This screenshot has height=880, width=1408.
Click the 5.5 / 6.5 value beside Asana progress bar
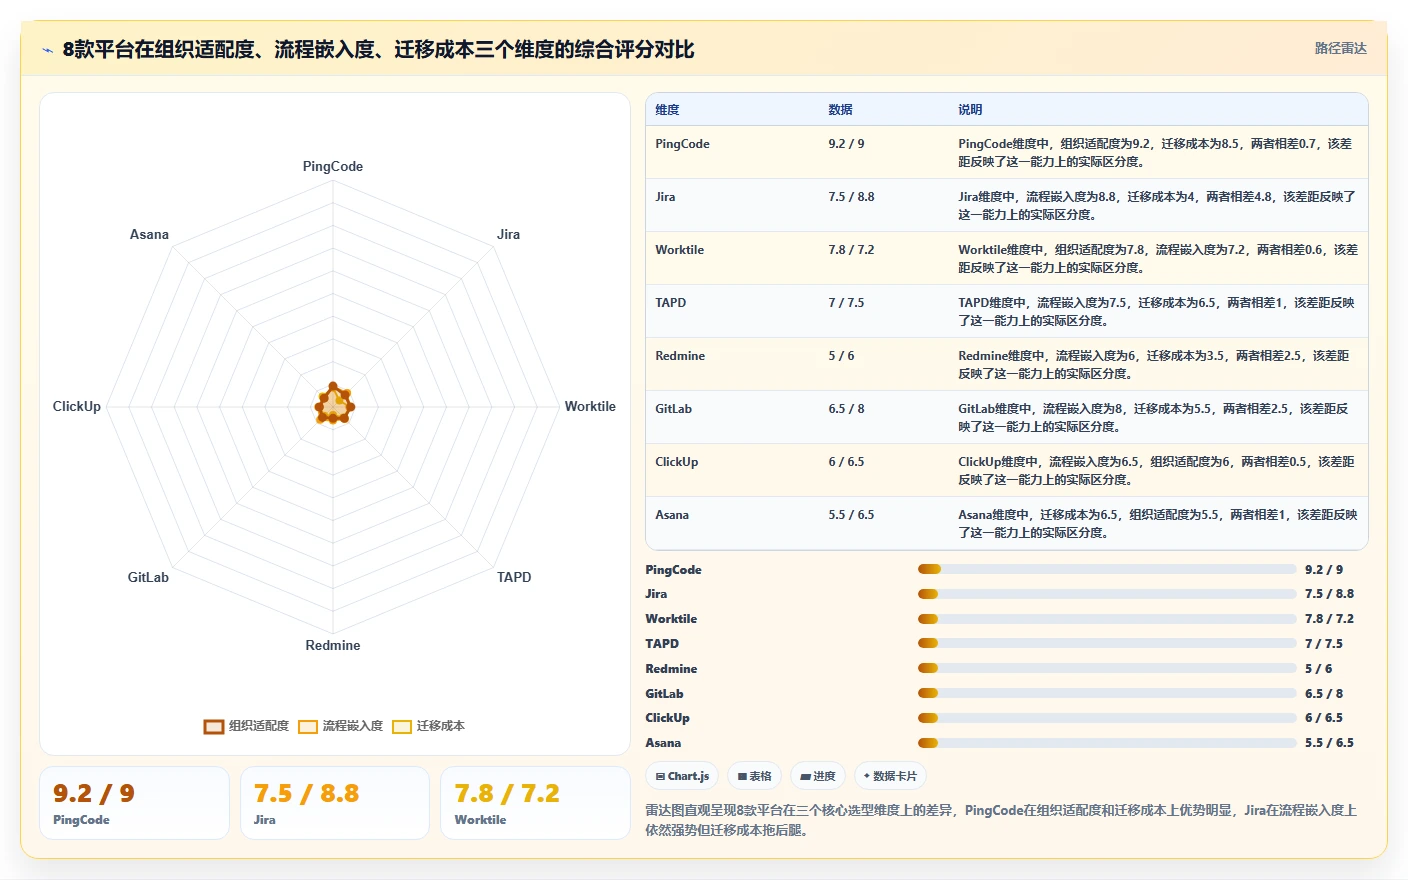pyautogui.click(x=1329, y=743)
